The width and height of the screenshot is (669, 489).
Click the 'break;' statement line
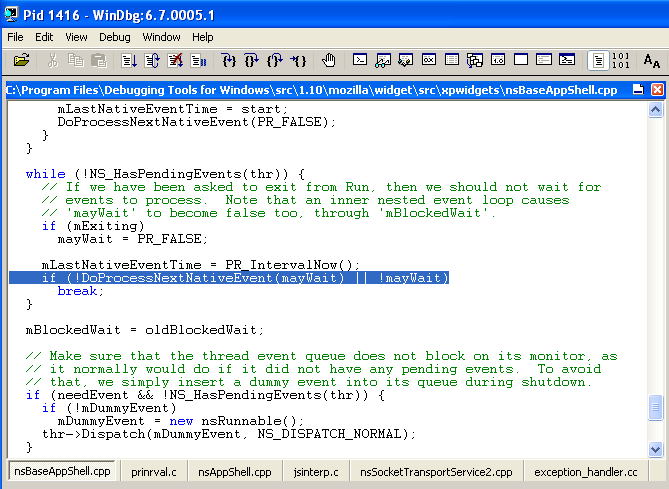(81, 291)
